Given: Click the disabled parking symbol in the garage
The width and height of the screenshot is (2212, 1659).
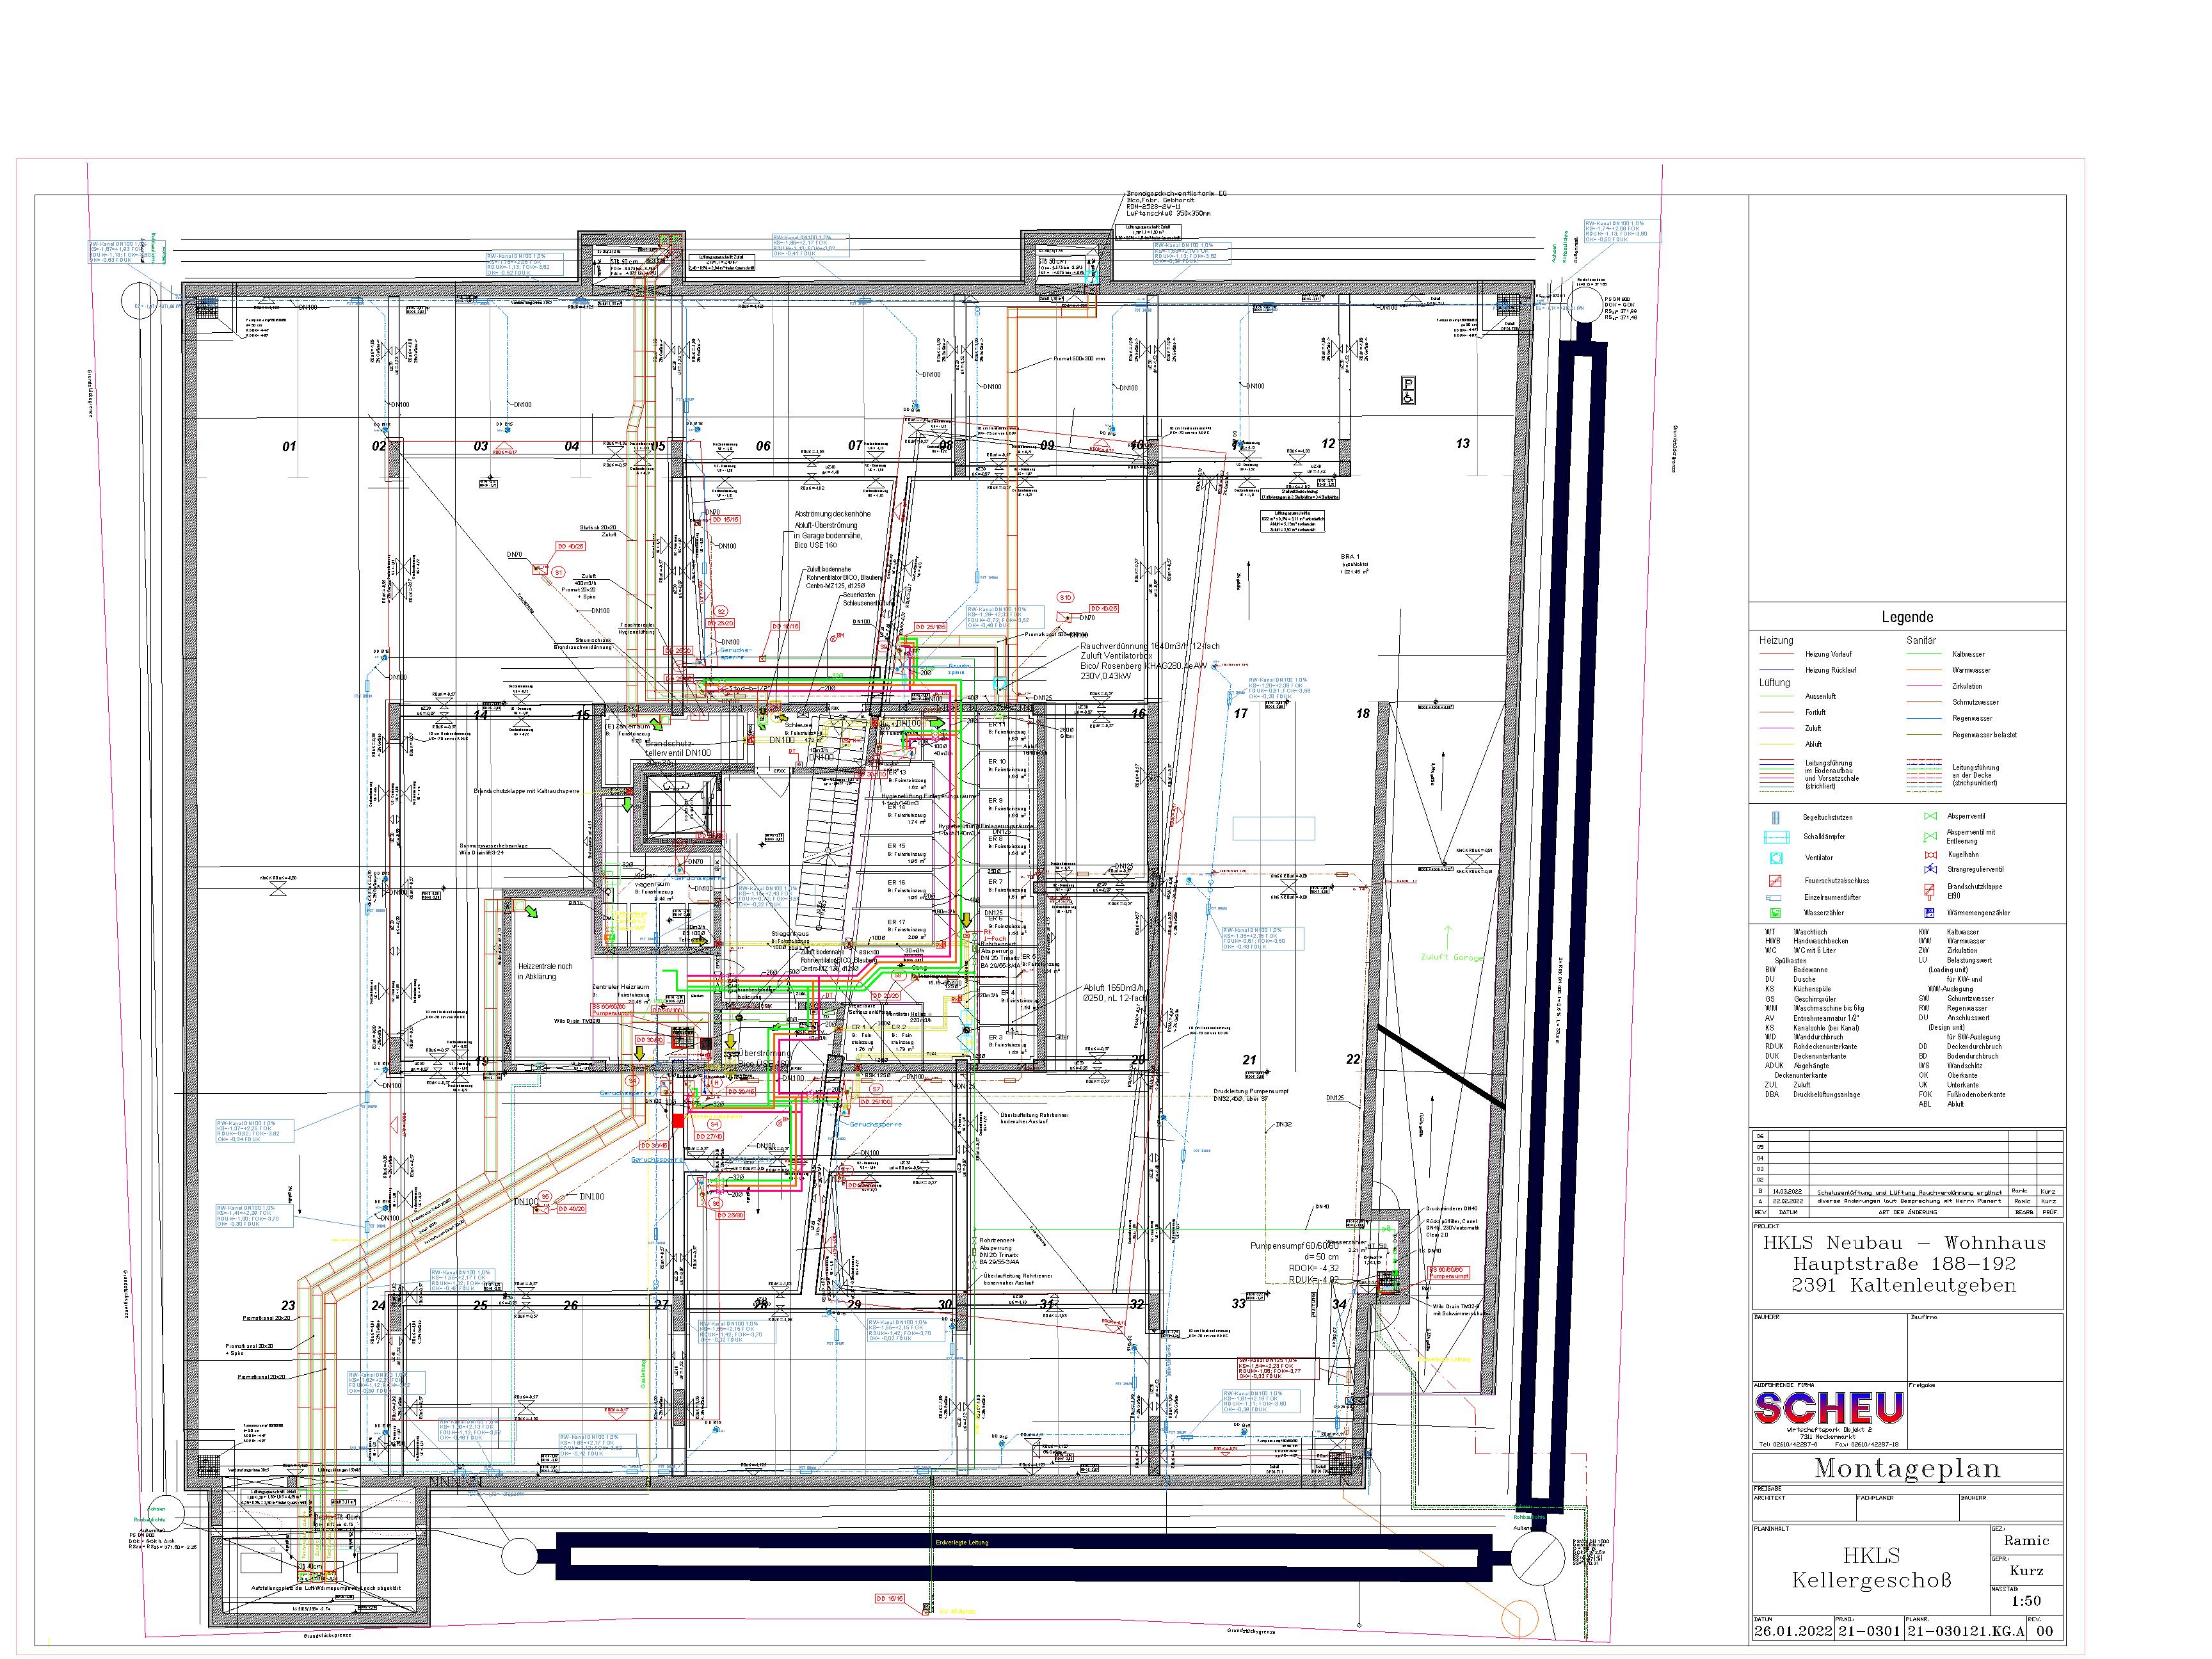Looking at the screenshot, I should [x=1408, y=390].
